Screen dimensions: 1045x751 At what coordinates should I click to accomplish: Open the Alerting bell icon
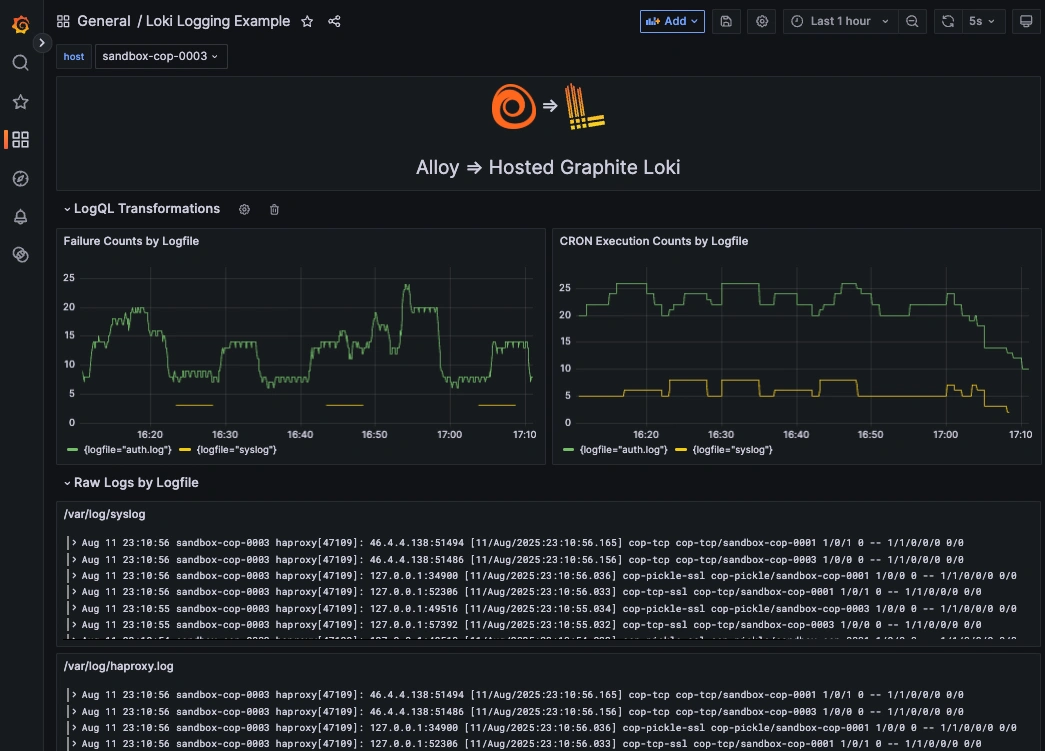click(x=21, y=217)
